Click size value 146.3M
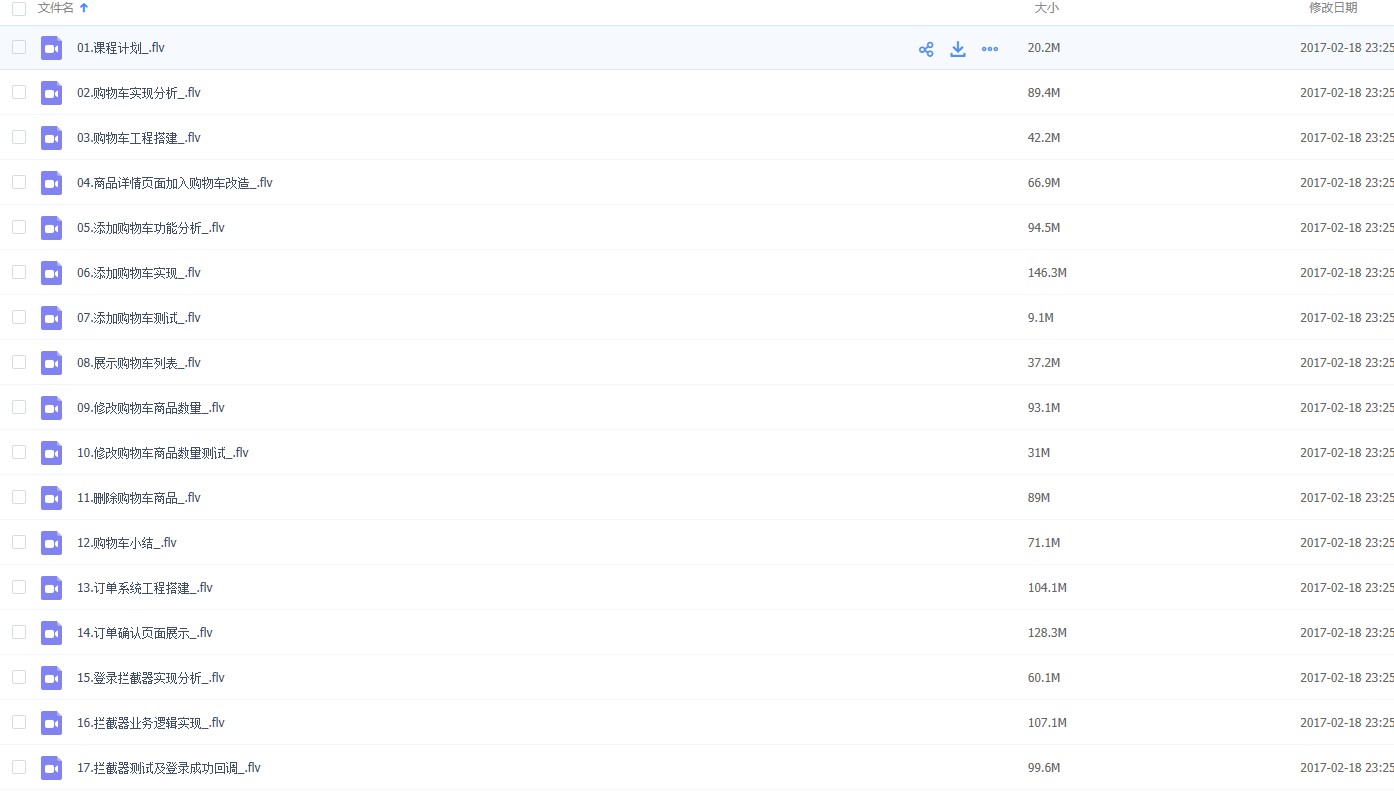 pos(1047,273)
